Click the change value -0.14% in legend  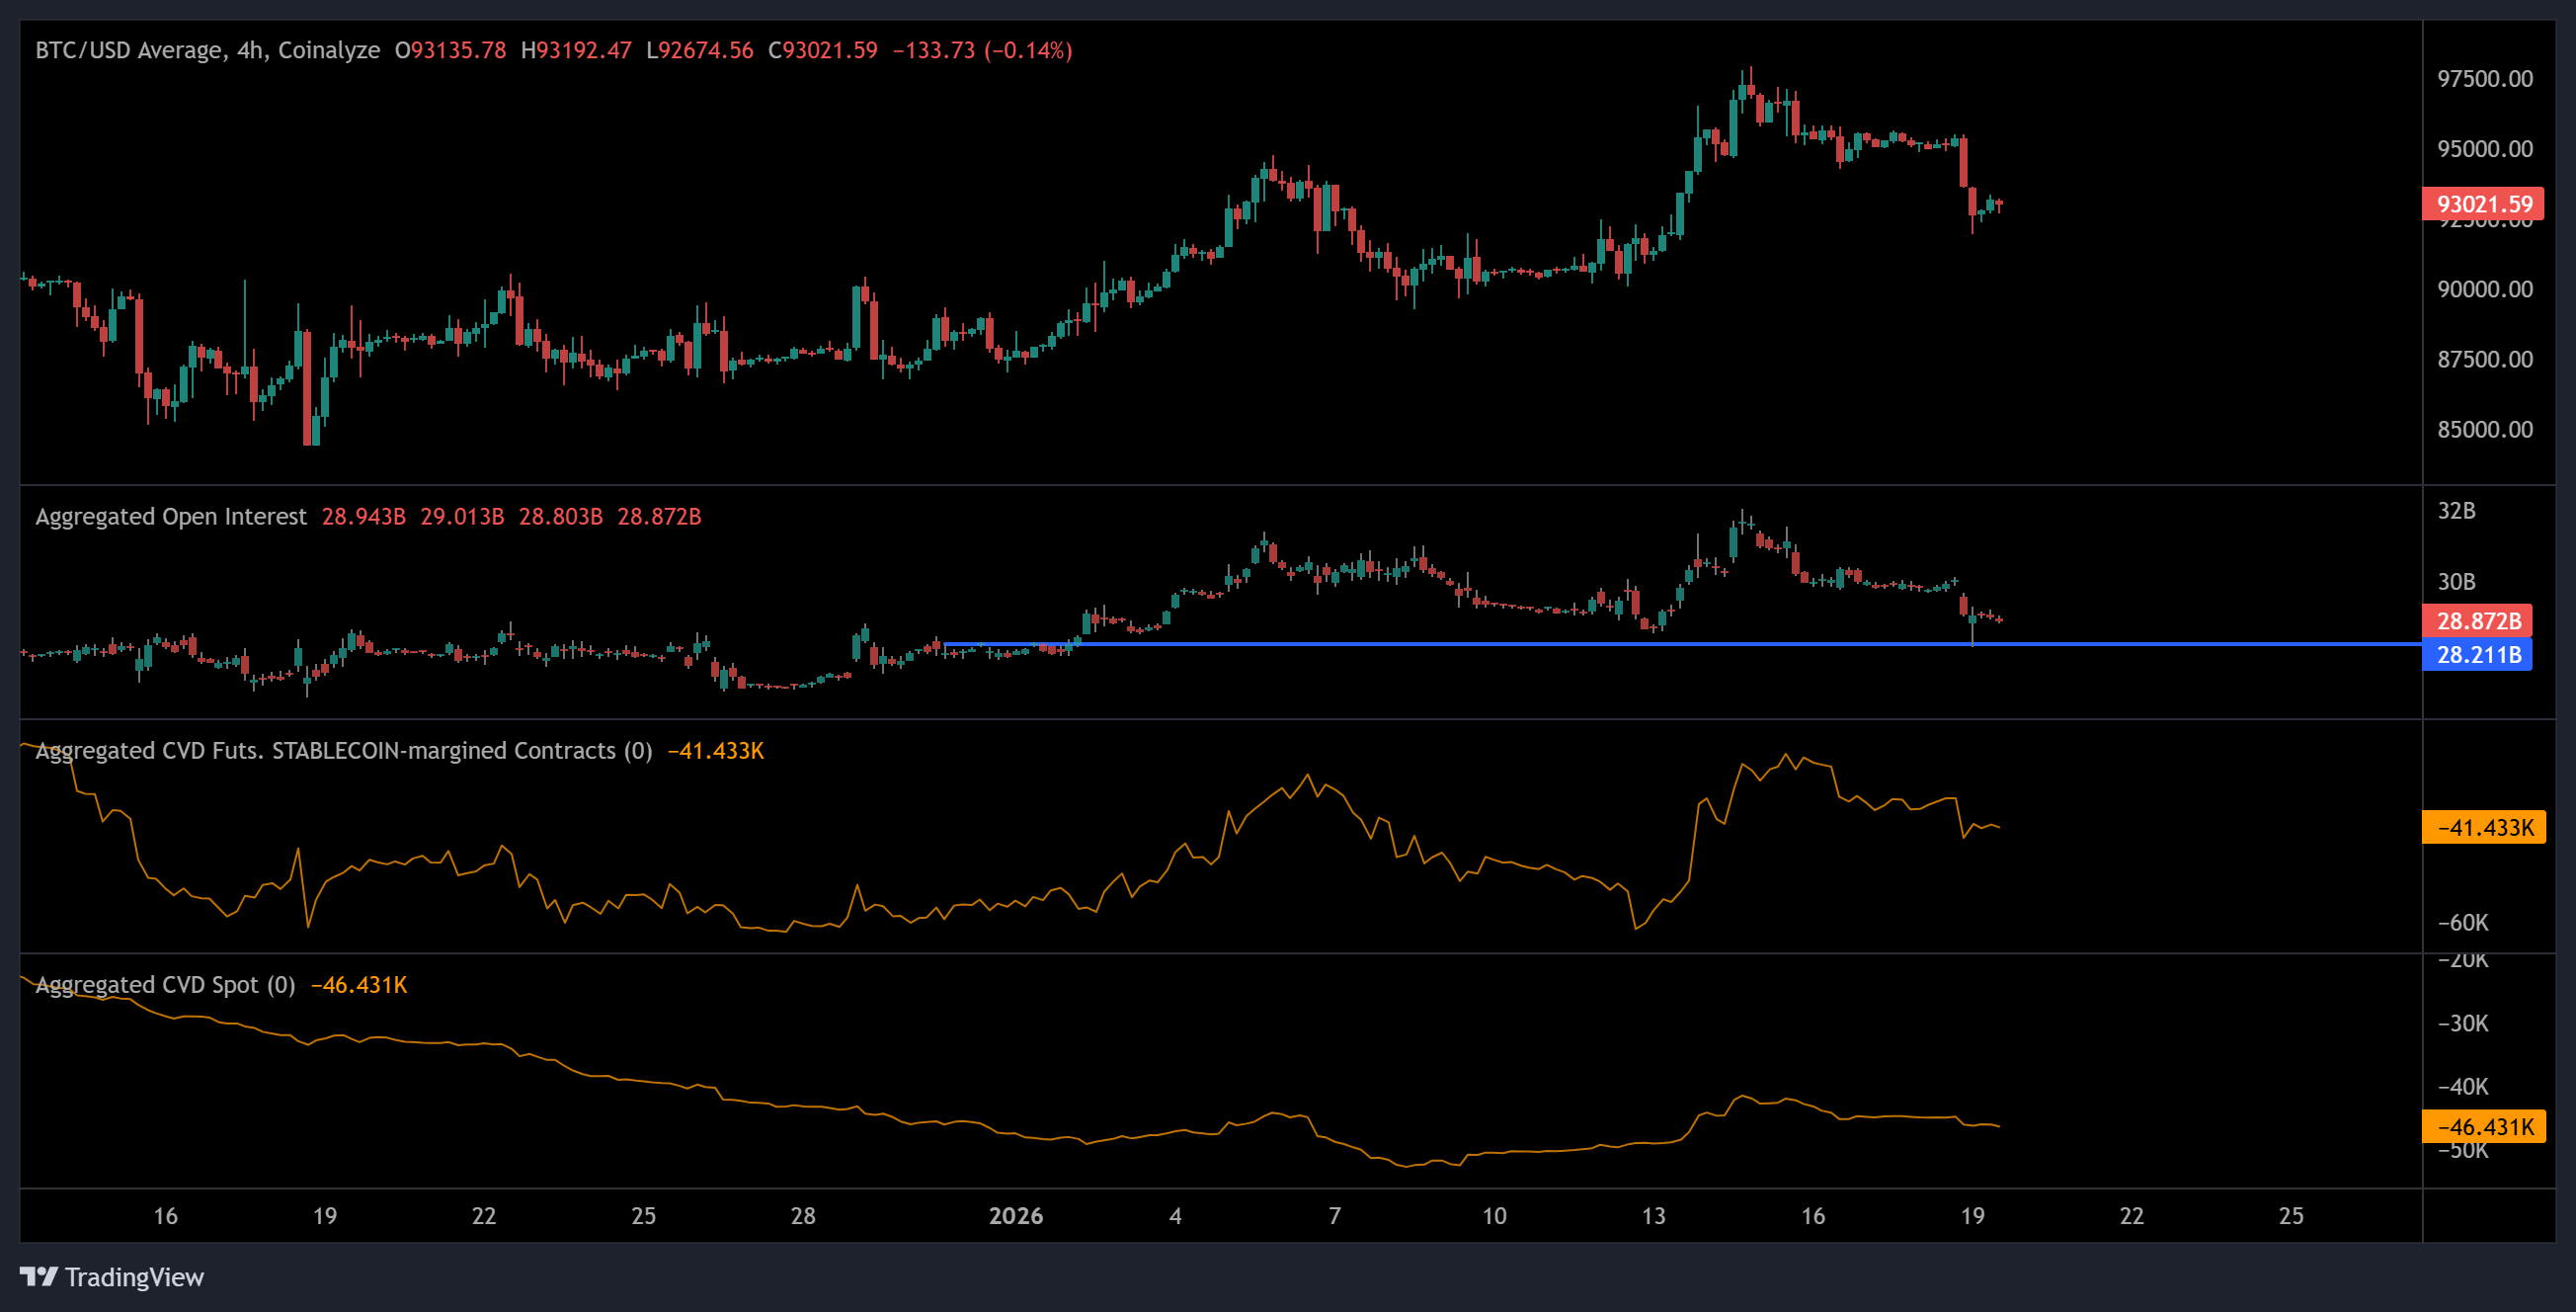click(1035, 50)
